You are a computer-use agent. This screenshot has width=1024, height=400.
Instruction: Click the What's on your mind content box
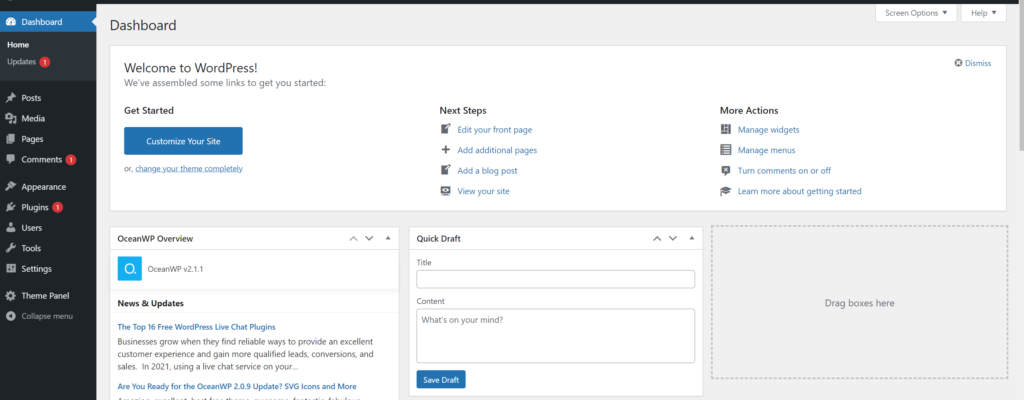[556, 336]
